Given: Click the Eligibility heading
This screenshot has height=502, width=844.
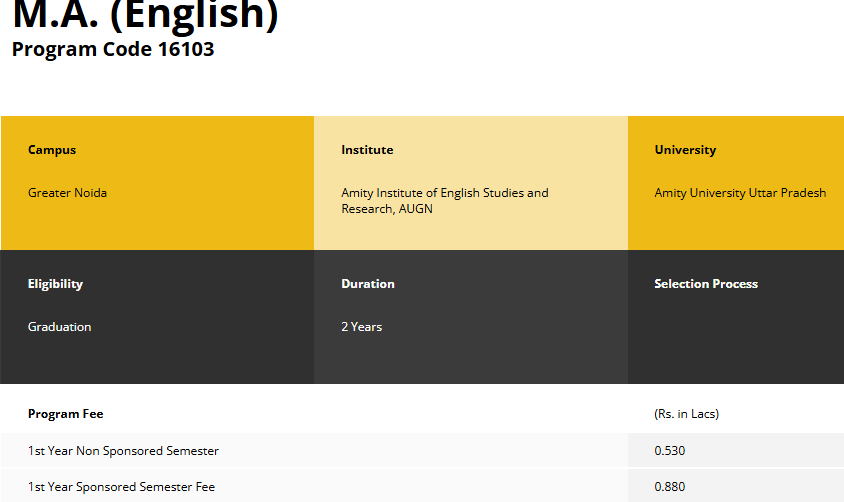Looking at the screenshot, I should click(x=55, y=284).
